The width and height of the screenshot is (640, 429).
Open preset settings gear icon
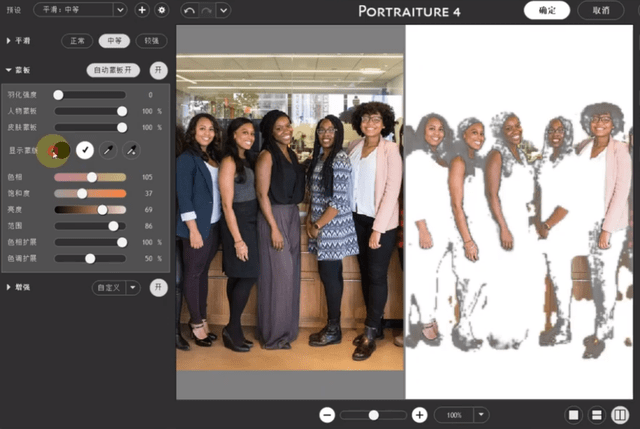[x=162, y=10]
